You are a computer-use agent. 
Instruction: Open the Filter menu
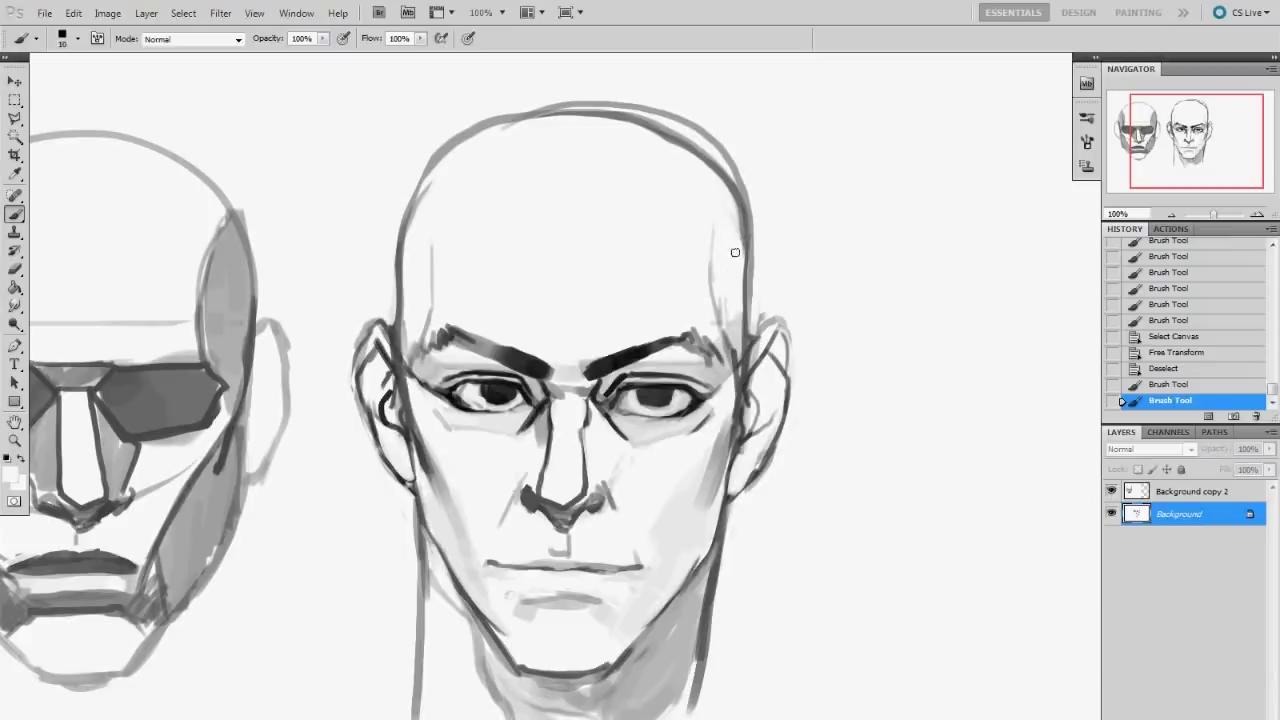pos(220,13)
